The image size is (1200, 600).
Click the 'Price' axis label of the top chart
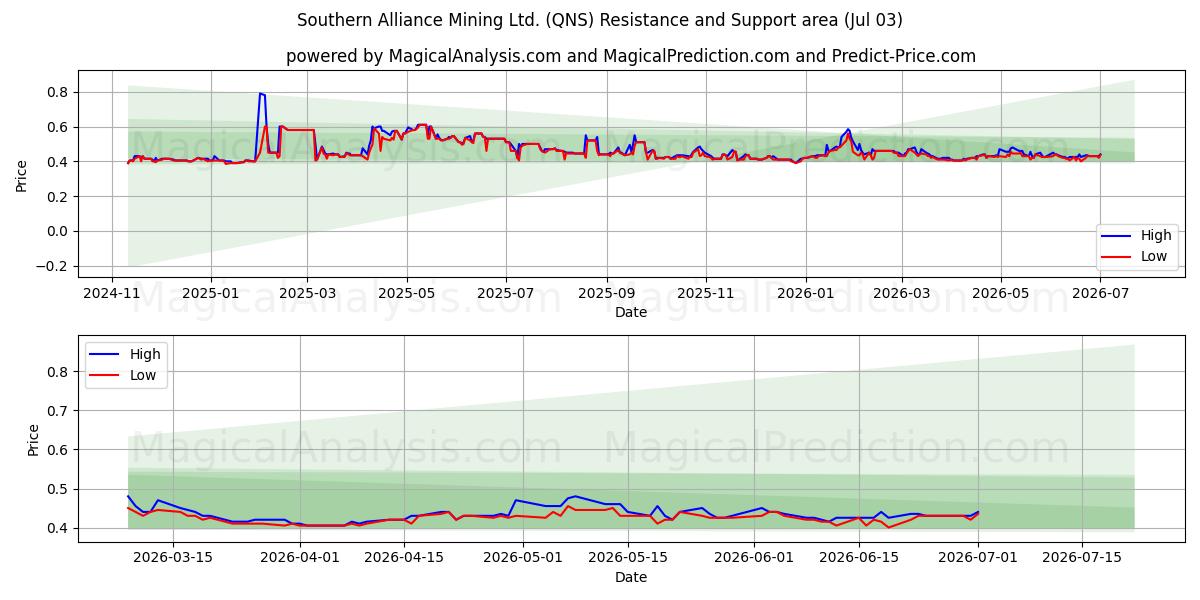tap(22, 175)
